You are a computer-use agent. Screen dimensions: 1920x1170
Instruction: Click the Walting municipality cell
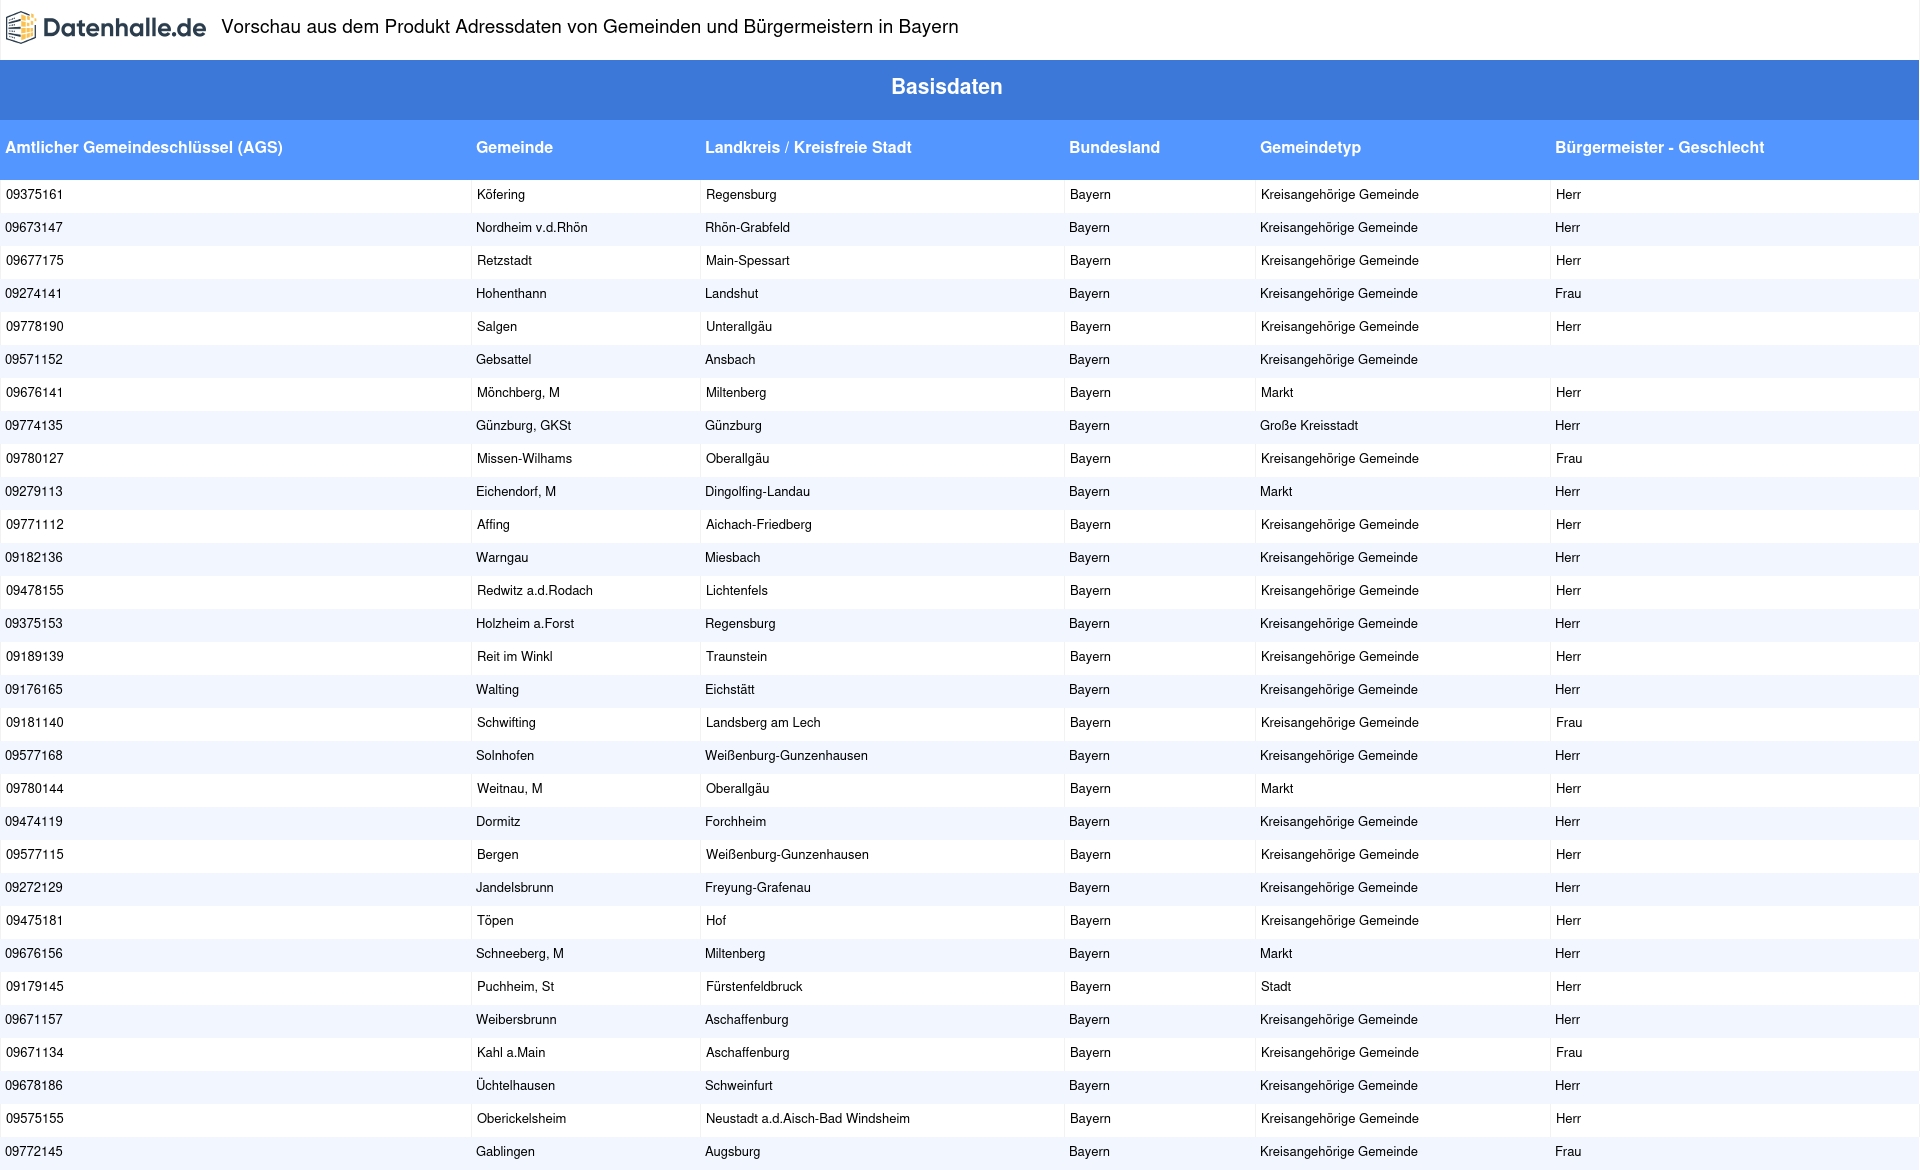tap(497, 690)
